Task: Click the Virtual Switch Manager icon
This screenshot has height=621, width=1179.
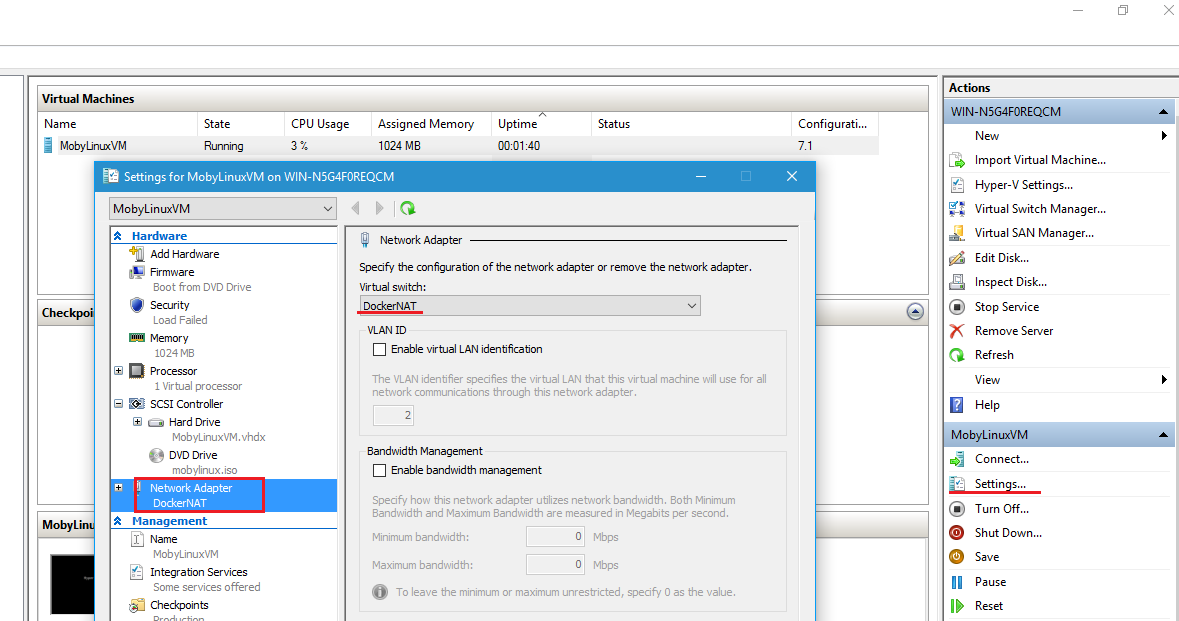Action: tap(956, 209)
